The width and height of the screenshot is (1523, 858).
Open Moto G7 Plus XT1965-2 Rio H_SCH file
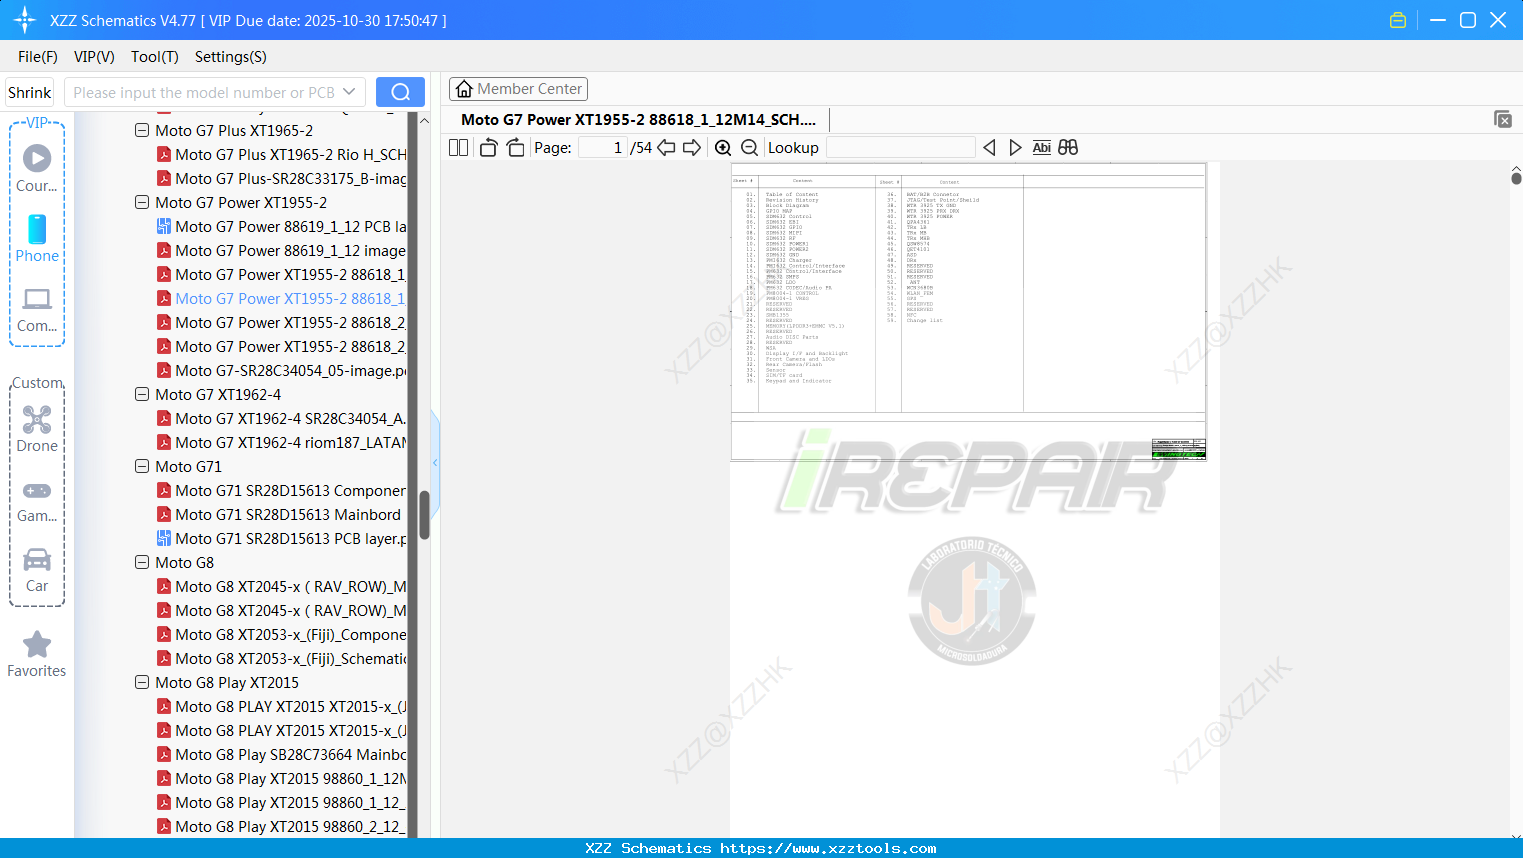[281, 155]
